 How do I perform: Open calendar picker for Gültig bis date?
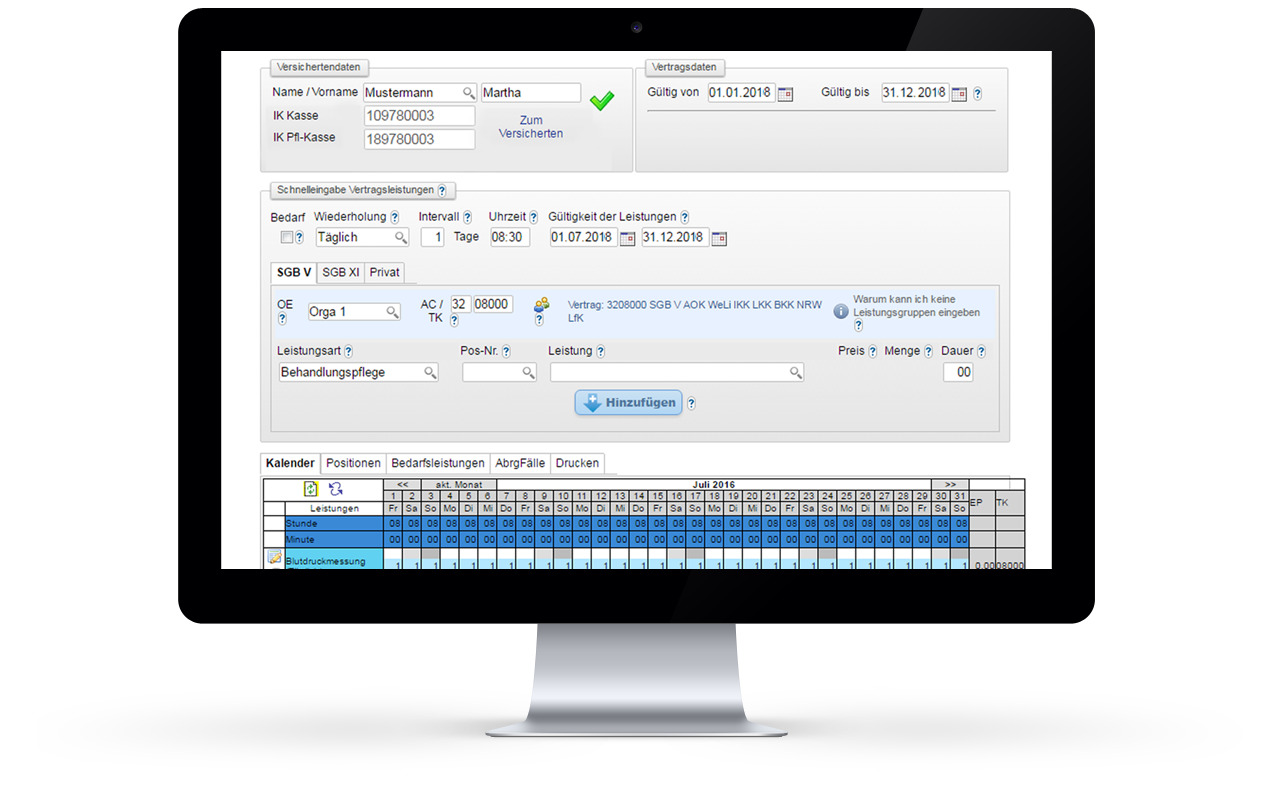(x=958, y=93)
